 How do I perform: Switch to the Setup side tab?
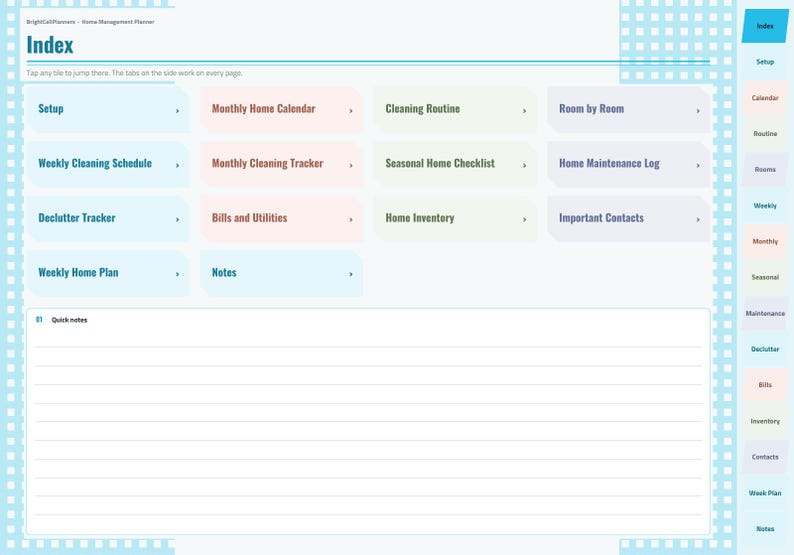[x=765, y=62]
